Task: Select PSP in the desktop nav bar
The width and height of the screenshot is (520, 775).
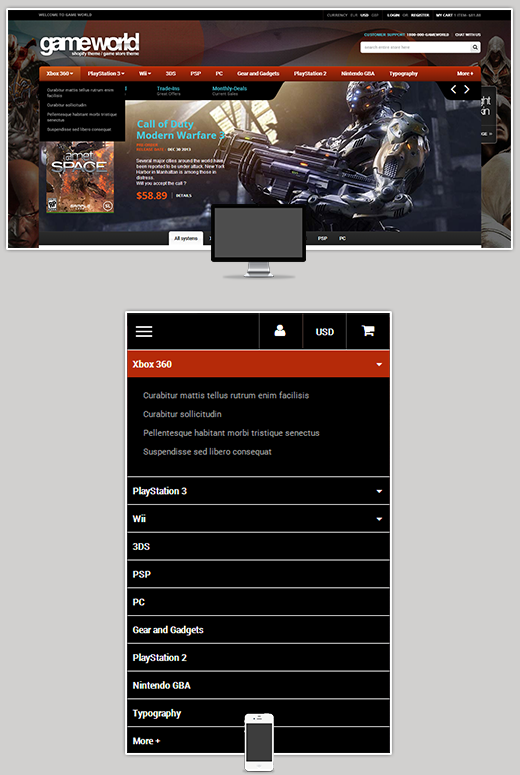Action: [x=196, y=74]
